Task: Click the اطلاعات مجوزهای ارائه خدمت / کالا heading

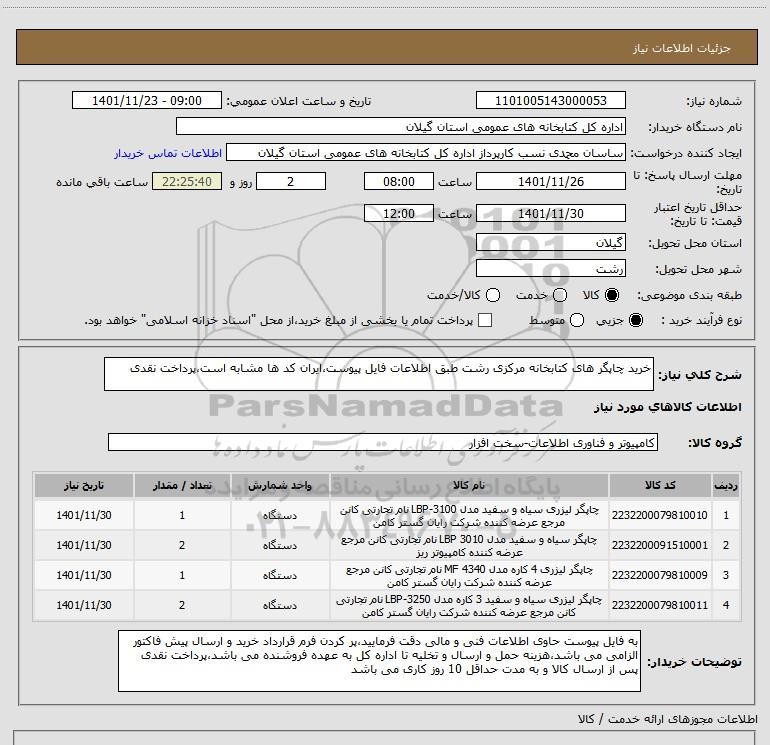Action: [667, 719]
